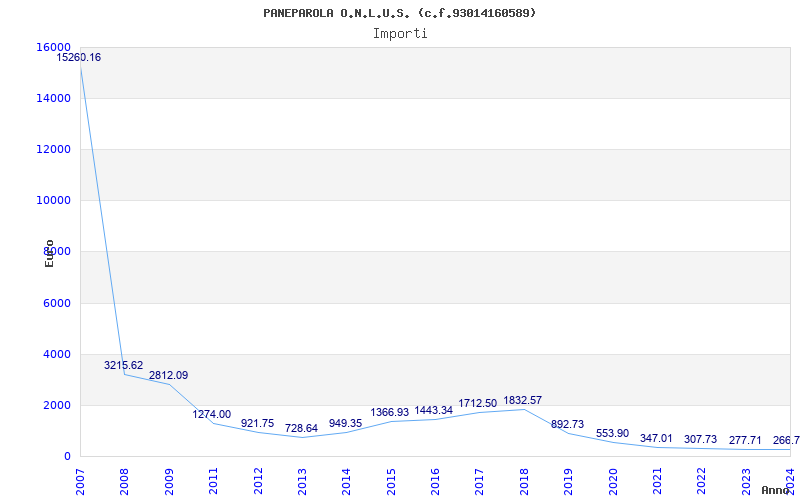Click the 10000 y-axis tick label
The image size is (800, 500).
pyautogui.click(x=54, y=200)
